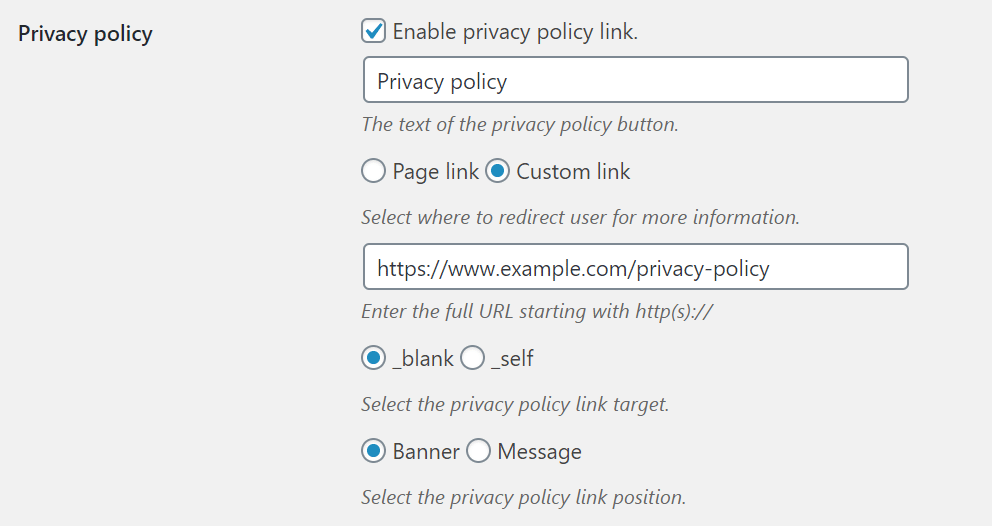Click the bold Privacy policy section heading
The width and height of the screenshot is (992, 526).
pyautogui.click(x=85, y=34)
